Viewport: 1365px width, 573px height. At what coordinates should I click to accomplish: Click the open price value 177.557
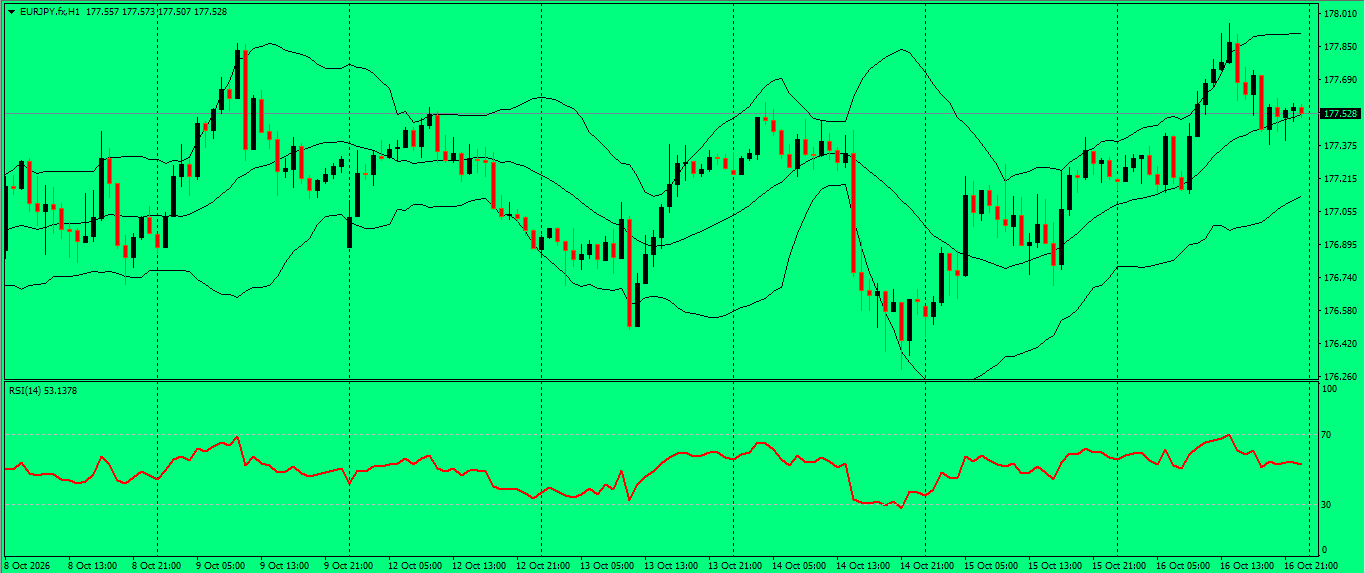tap(102, 12)
